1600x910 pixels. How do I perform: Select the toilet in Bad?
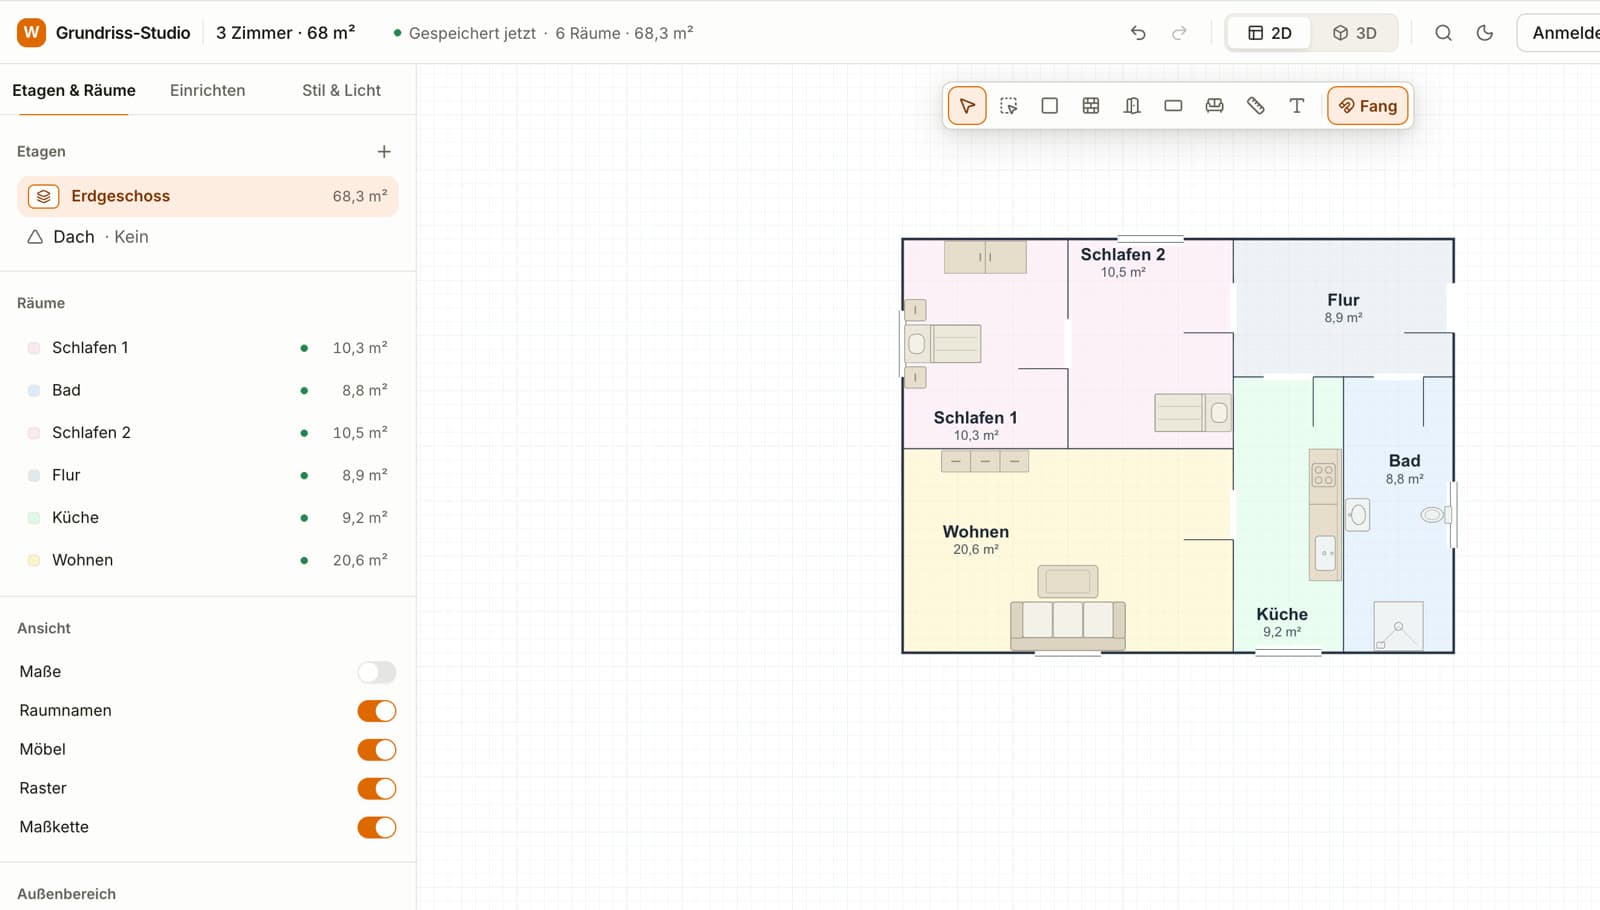coord(1435,515)
